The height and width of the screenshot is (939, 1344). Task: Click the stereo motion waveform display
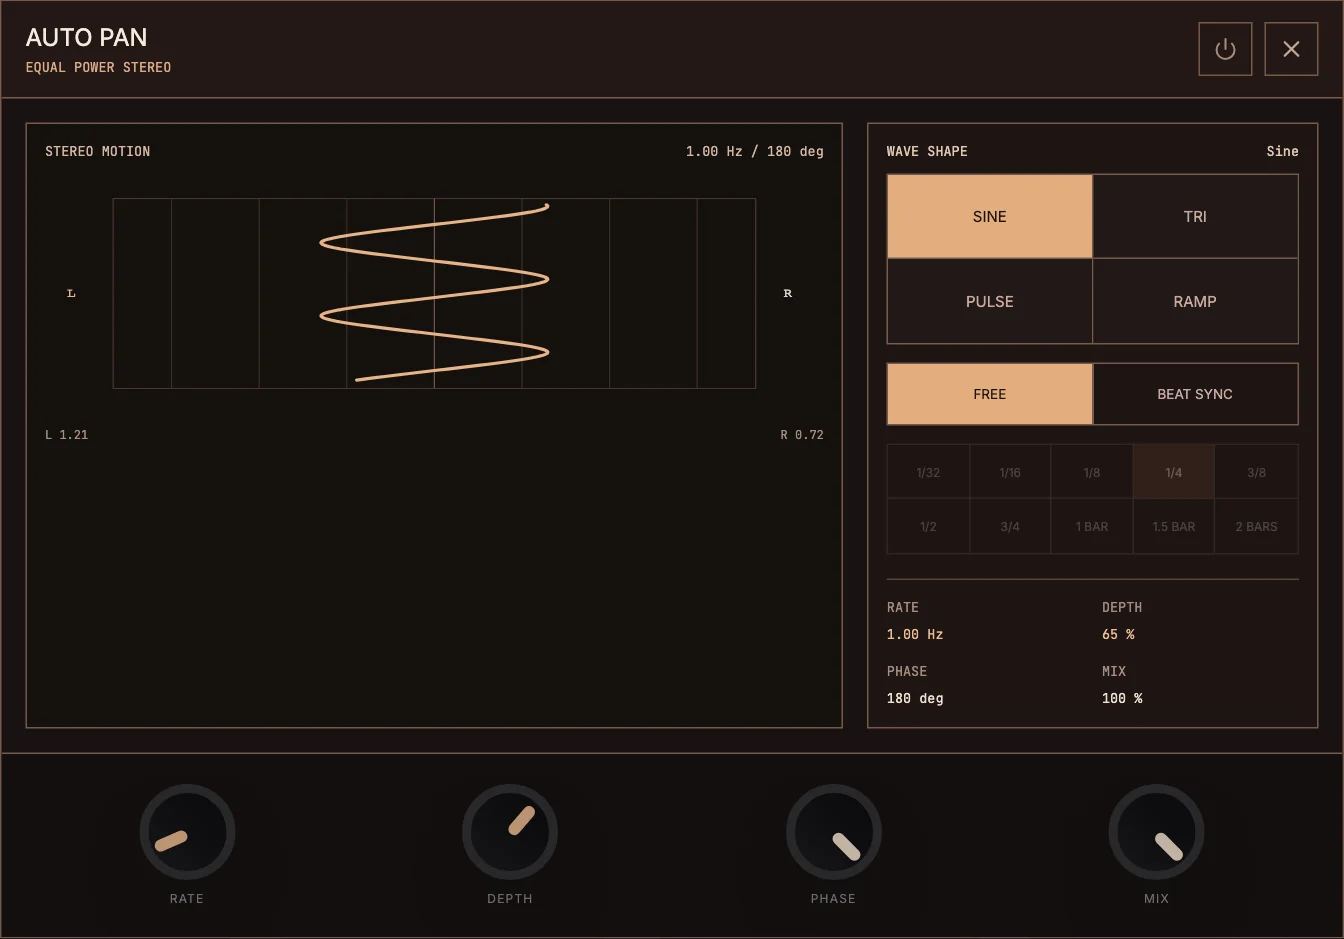(434, 293)
